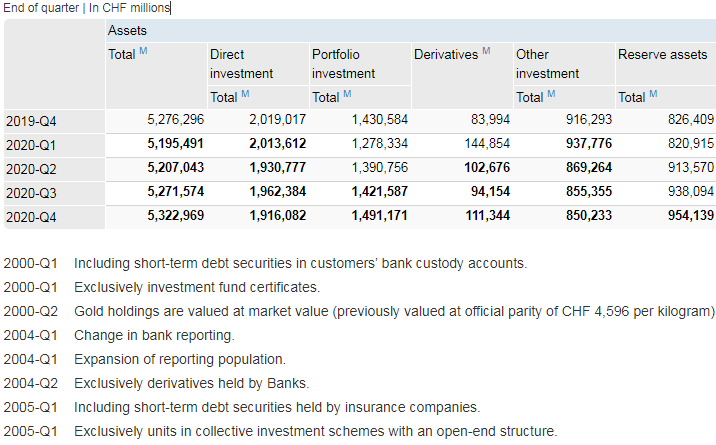Click the Direct investment column header
Viewport: 716px width, 445px height.
(241, 63)
